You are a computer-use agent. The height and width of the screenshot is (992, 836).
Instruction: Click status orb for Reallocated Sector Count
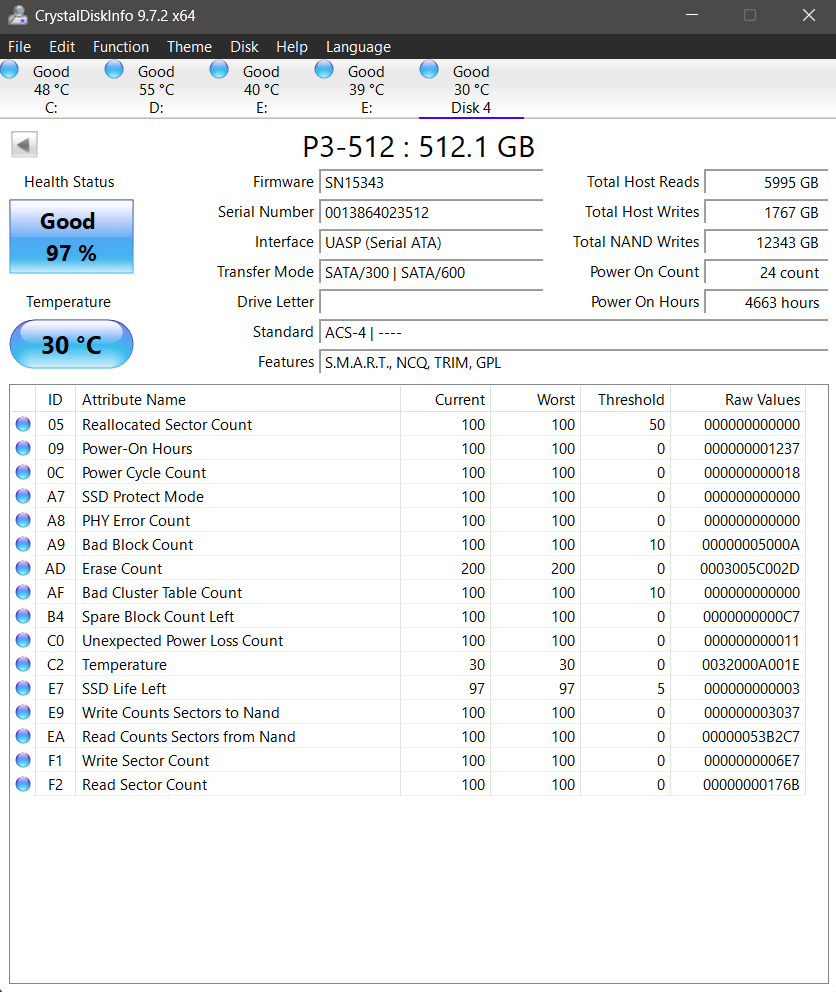[x=23, y=425]
